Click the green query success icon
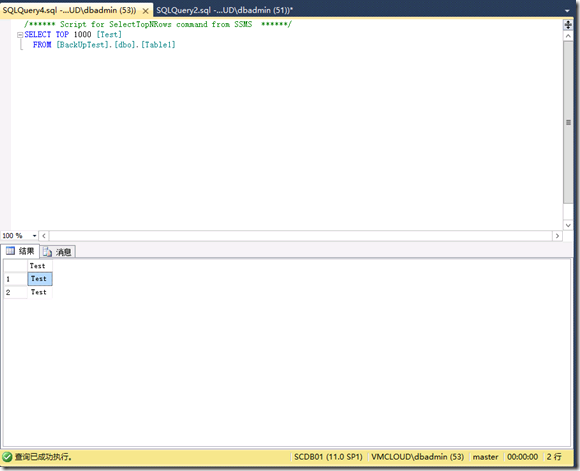The image size is (580, 471). click(7, 457)
